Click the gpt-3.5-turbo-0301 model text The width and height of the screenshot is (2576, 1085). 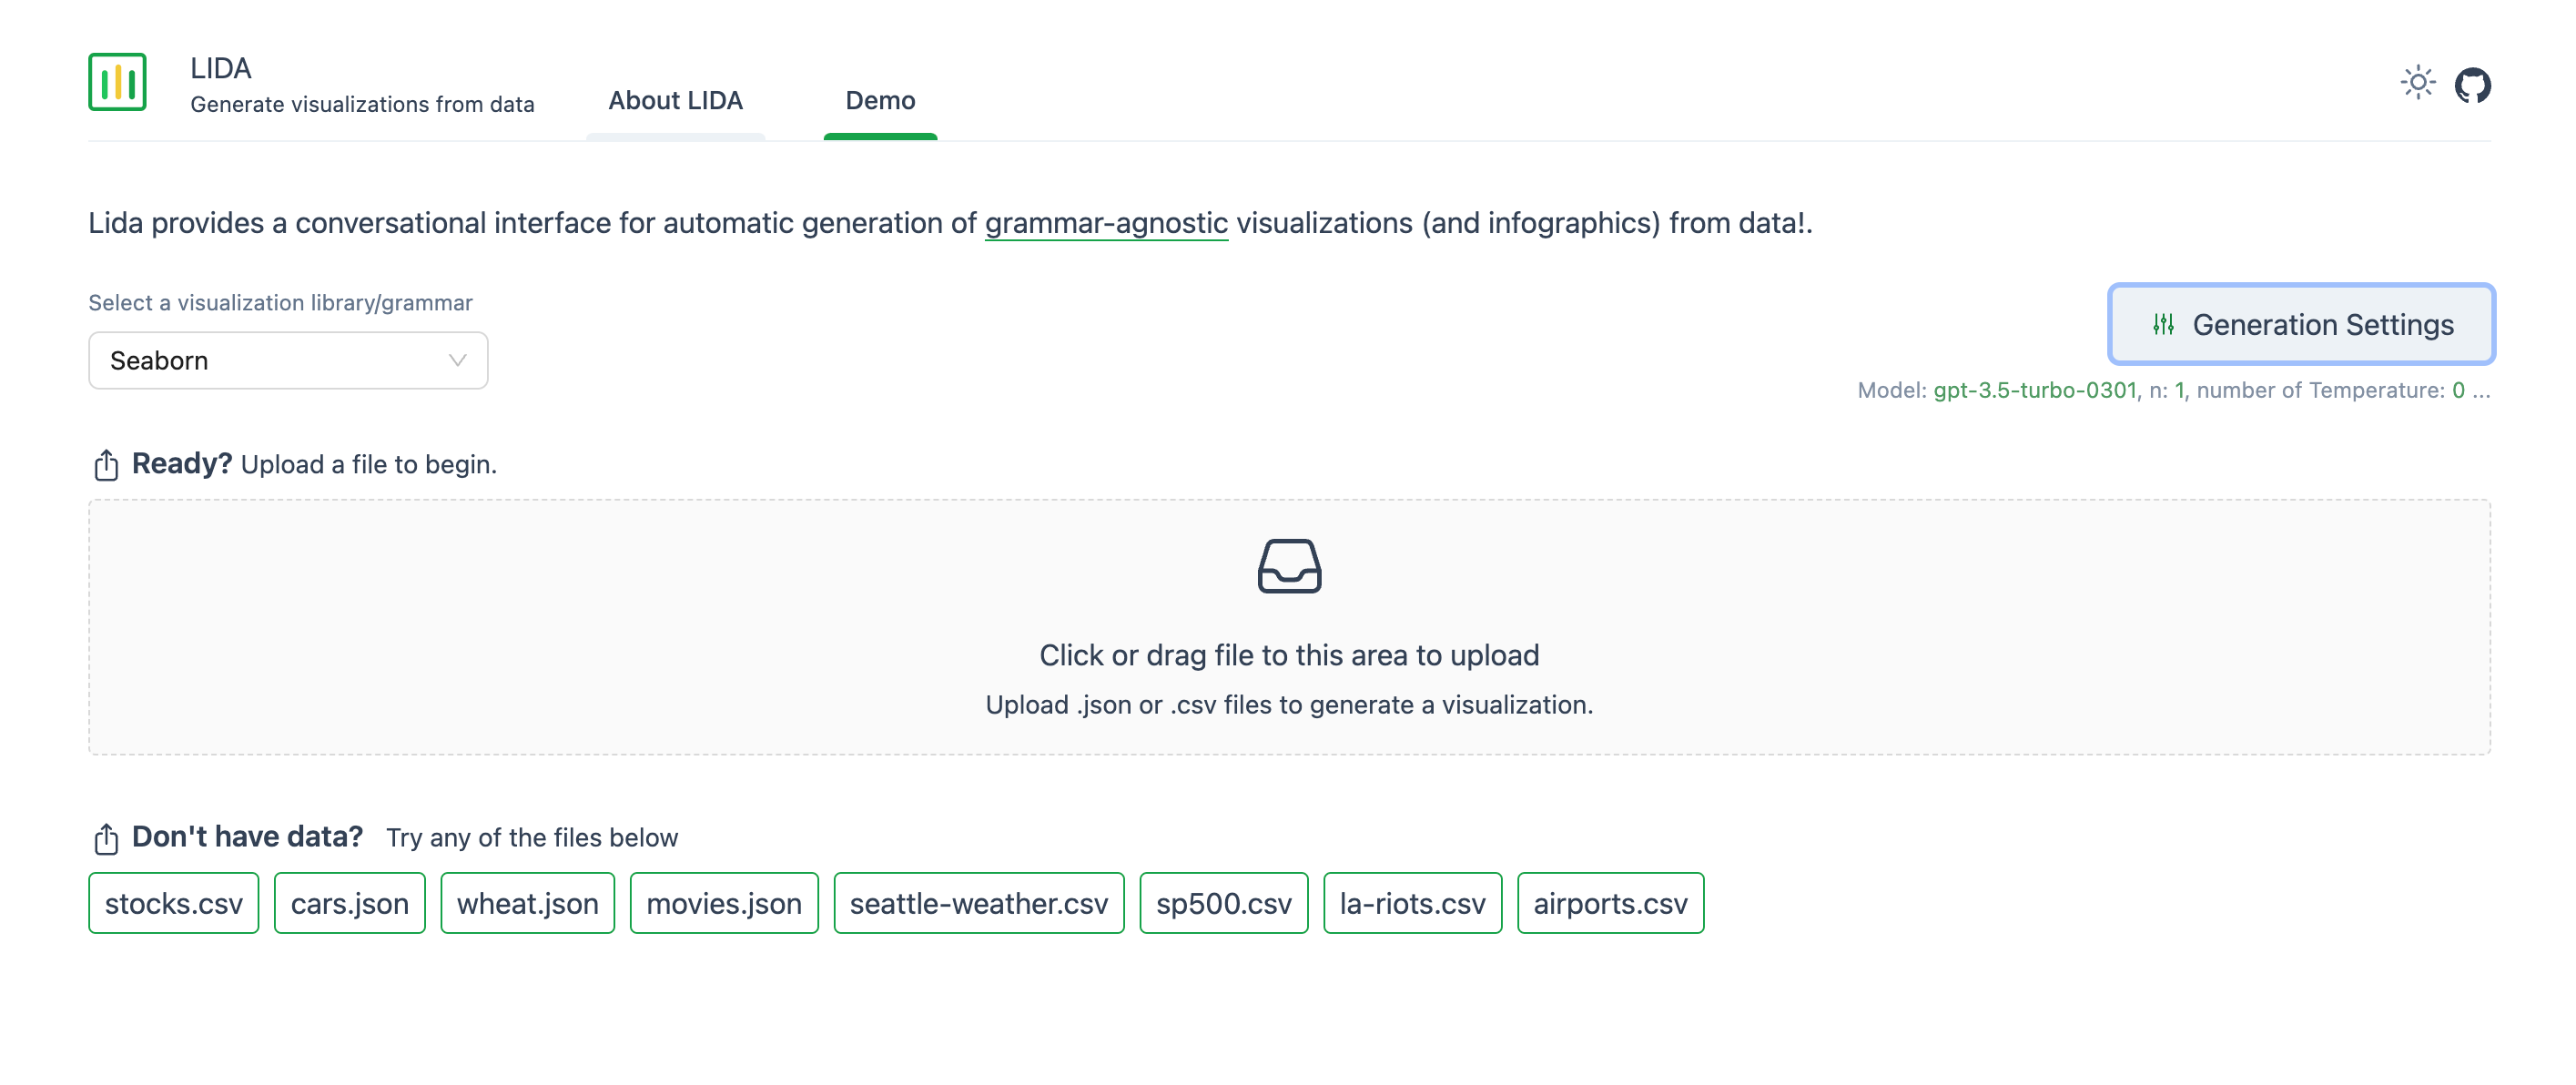click(x=2034, y=390)
